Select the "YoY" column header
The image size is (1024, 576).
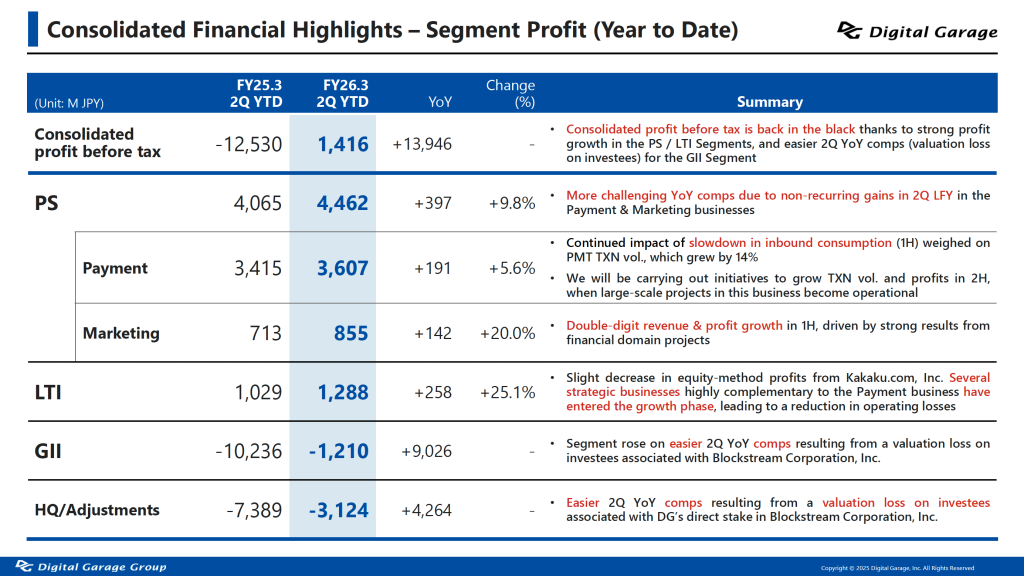pos(439,101)
